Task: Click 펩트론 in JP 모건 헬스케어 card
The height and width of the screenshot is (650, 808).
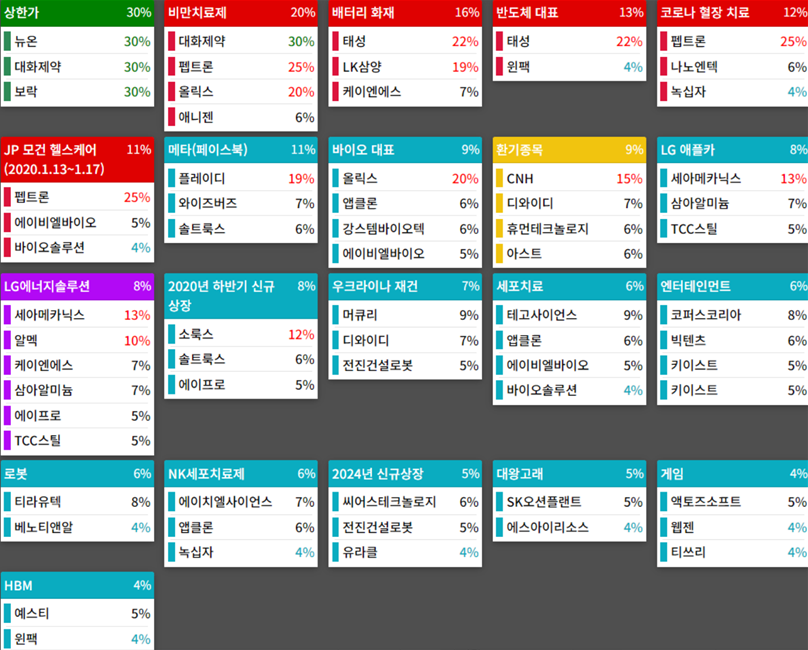Action: (77, 197)
